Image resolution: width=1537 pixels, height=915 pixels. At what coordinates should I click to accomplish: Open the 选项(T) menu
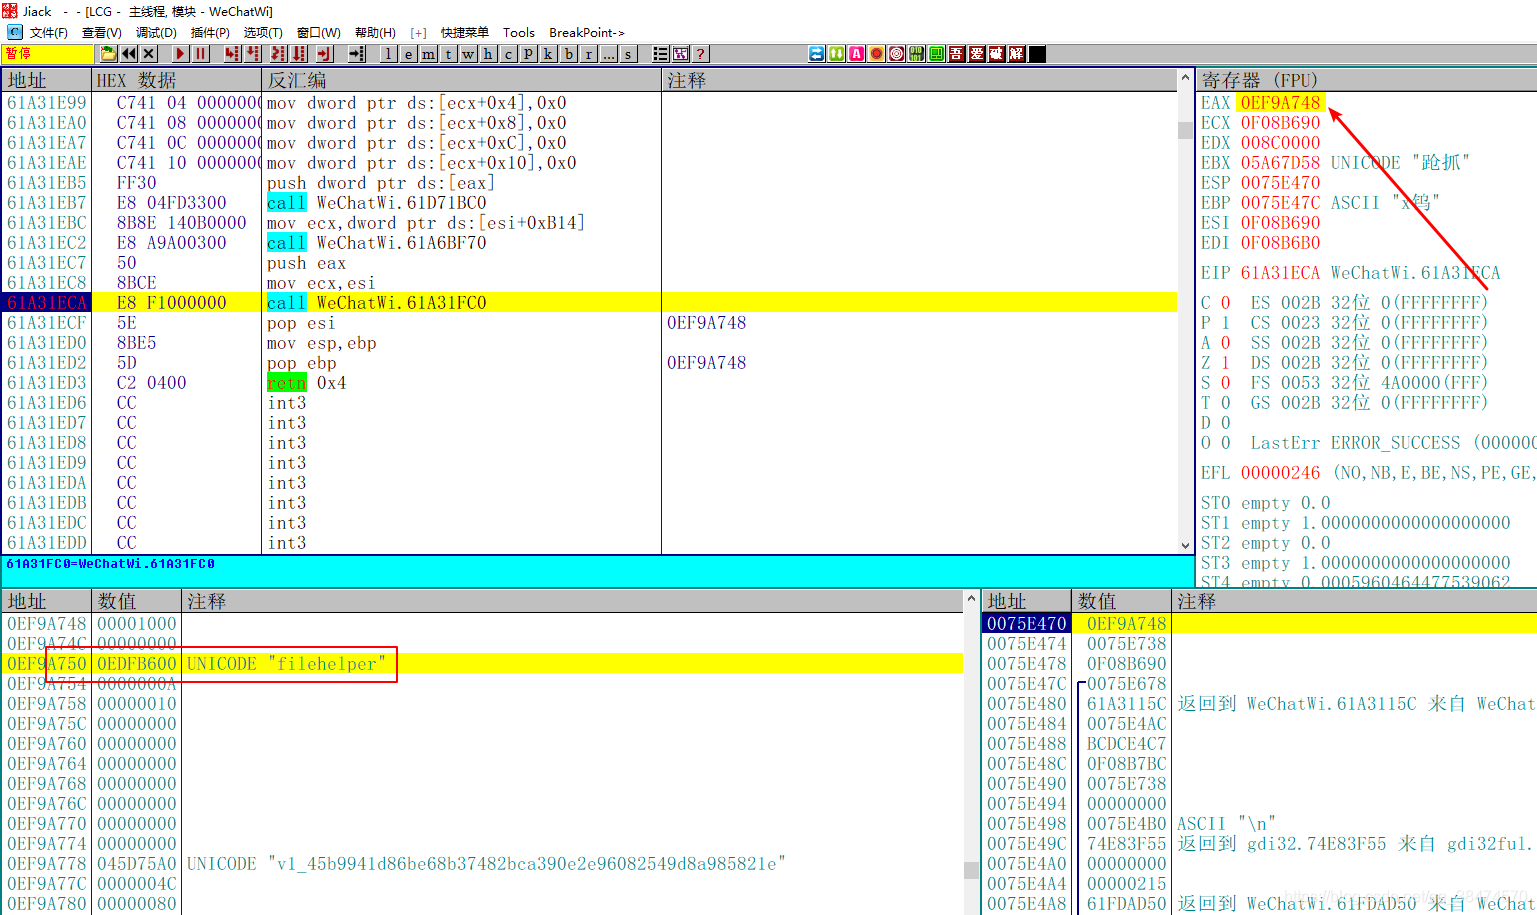263,33
